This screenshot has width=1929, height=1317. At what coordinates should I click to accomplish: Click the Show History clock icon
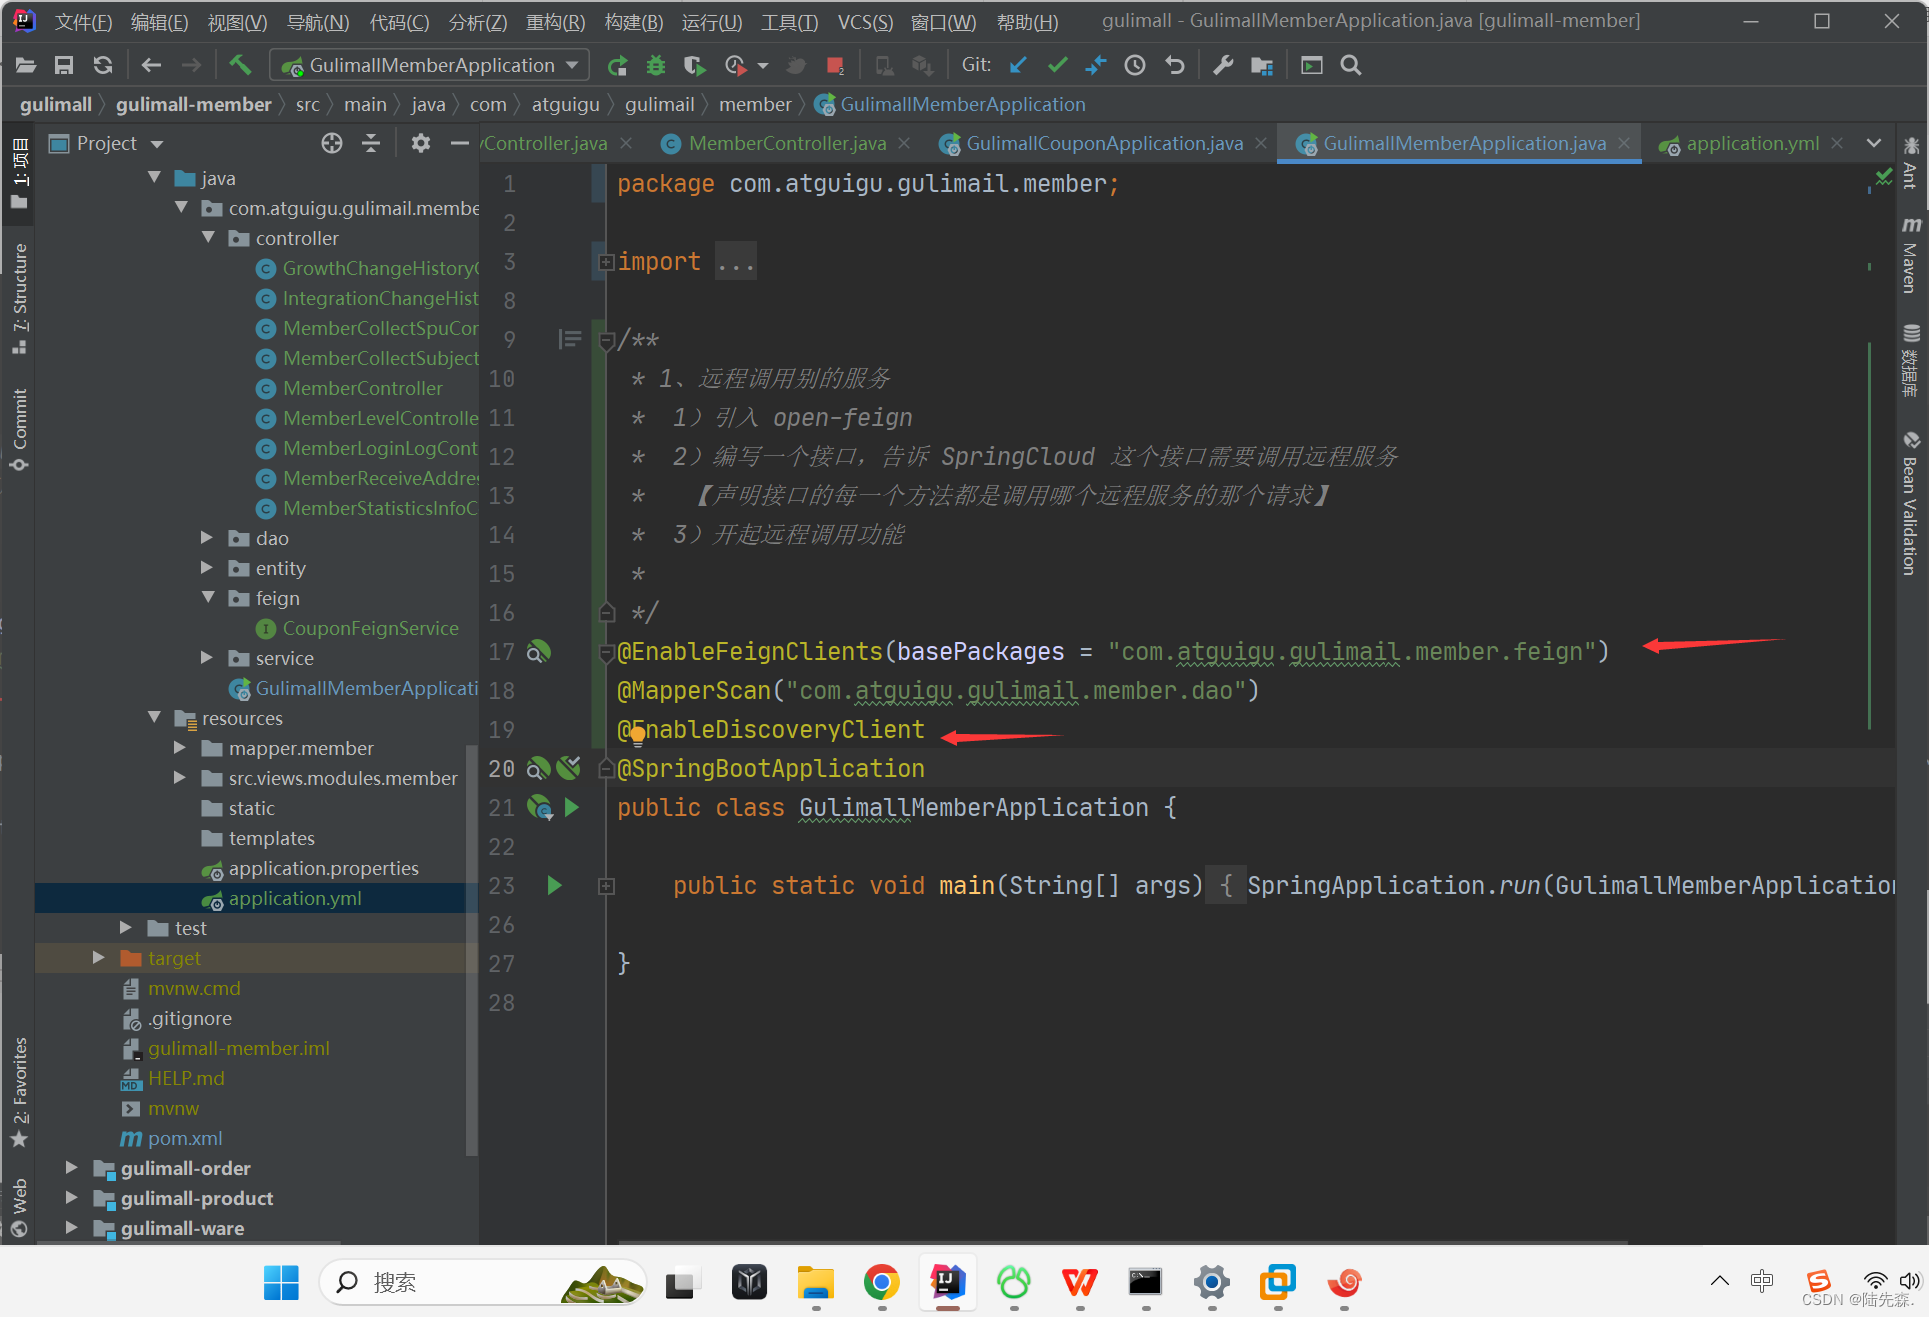(1135, 65)
